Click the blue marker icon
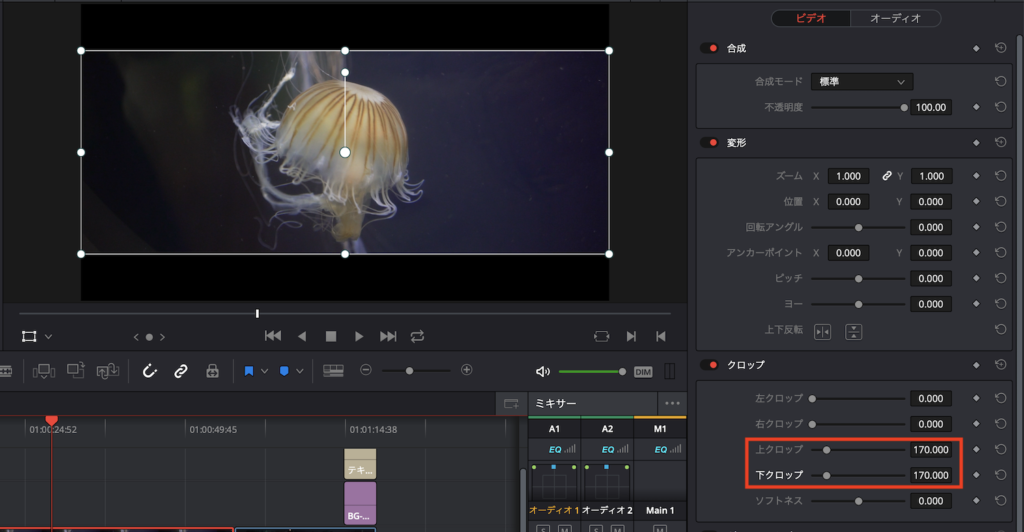The image size is (1024, 532). coord(284,371)
